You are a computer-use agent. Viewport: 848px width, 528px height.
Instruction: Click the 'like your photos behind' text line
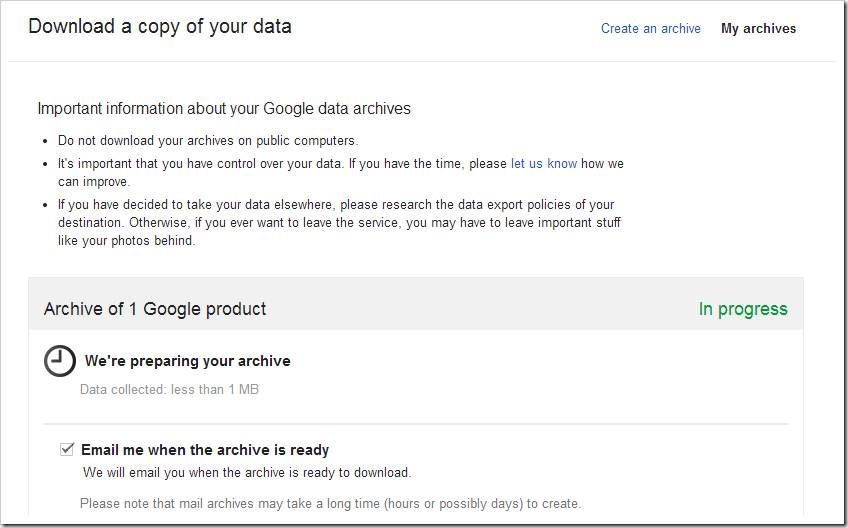(127, 241)
